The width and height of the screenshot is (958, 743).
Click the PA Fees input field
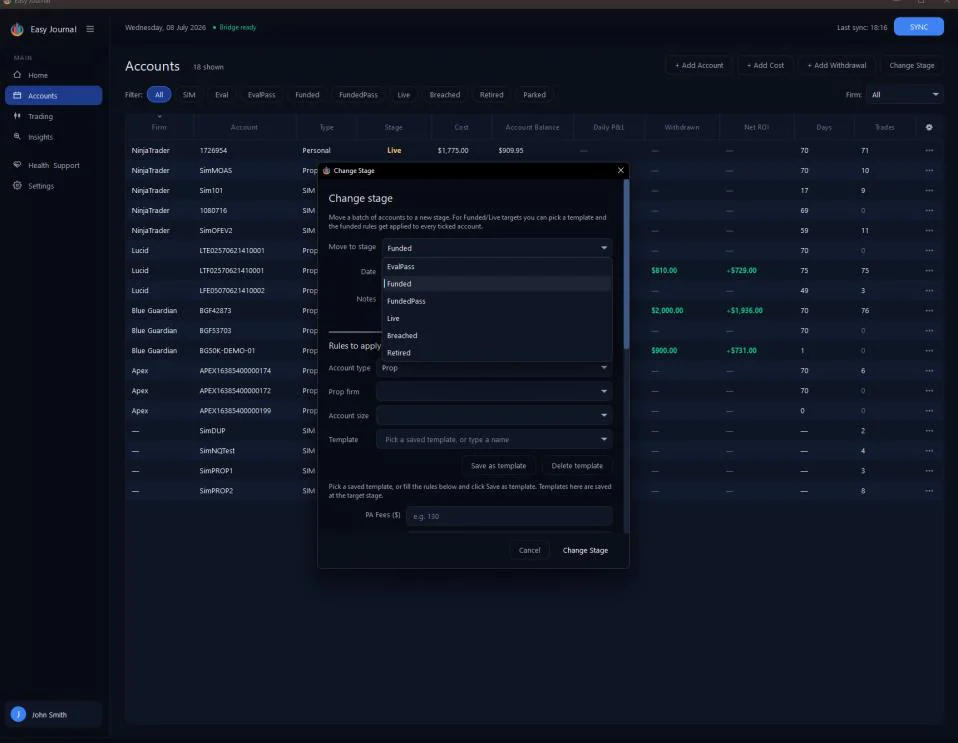coord(509,516)
